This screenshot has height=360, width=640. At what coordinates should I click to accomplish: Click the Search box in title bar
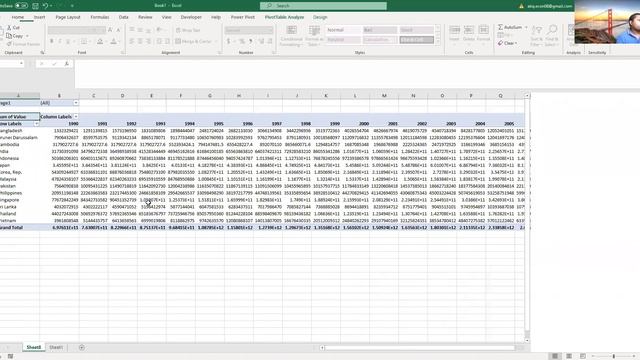323,6
